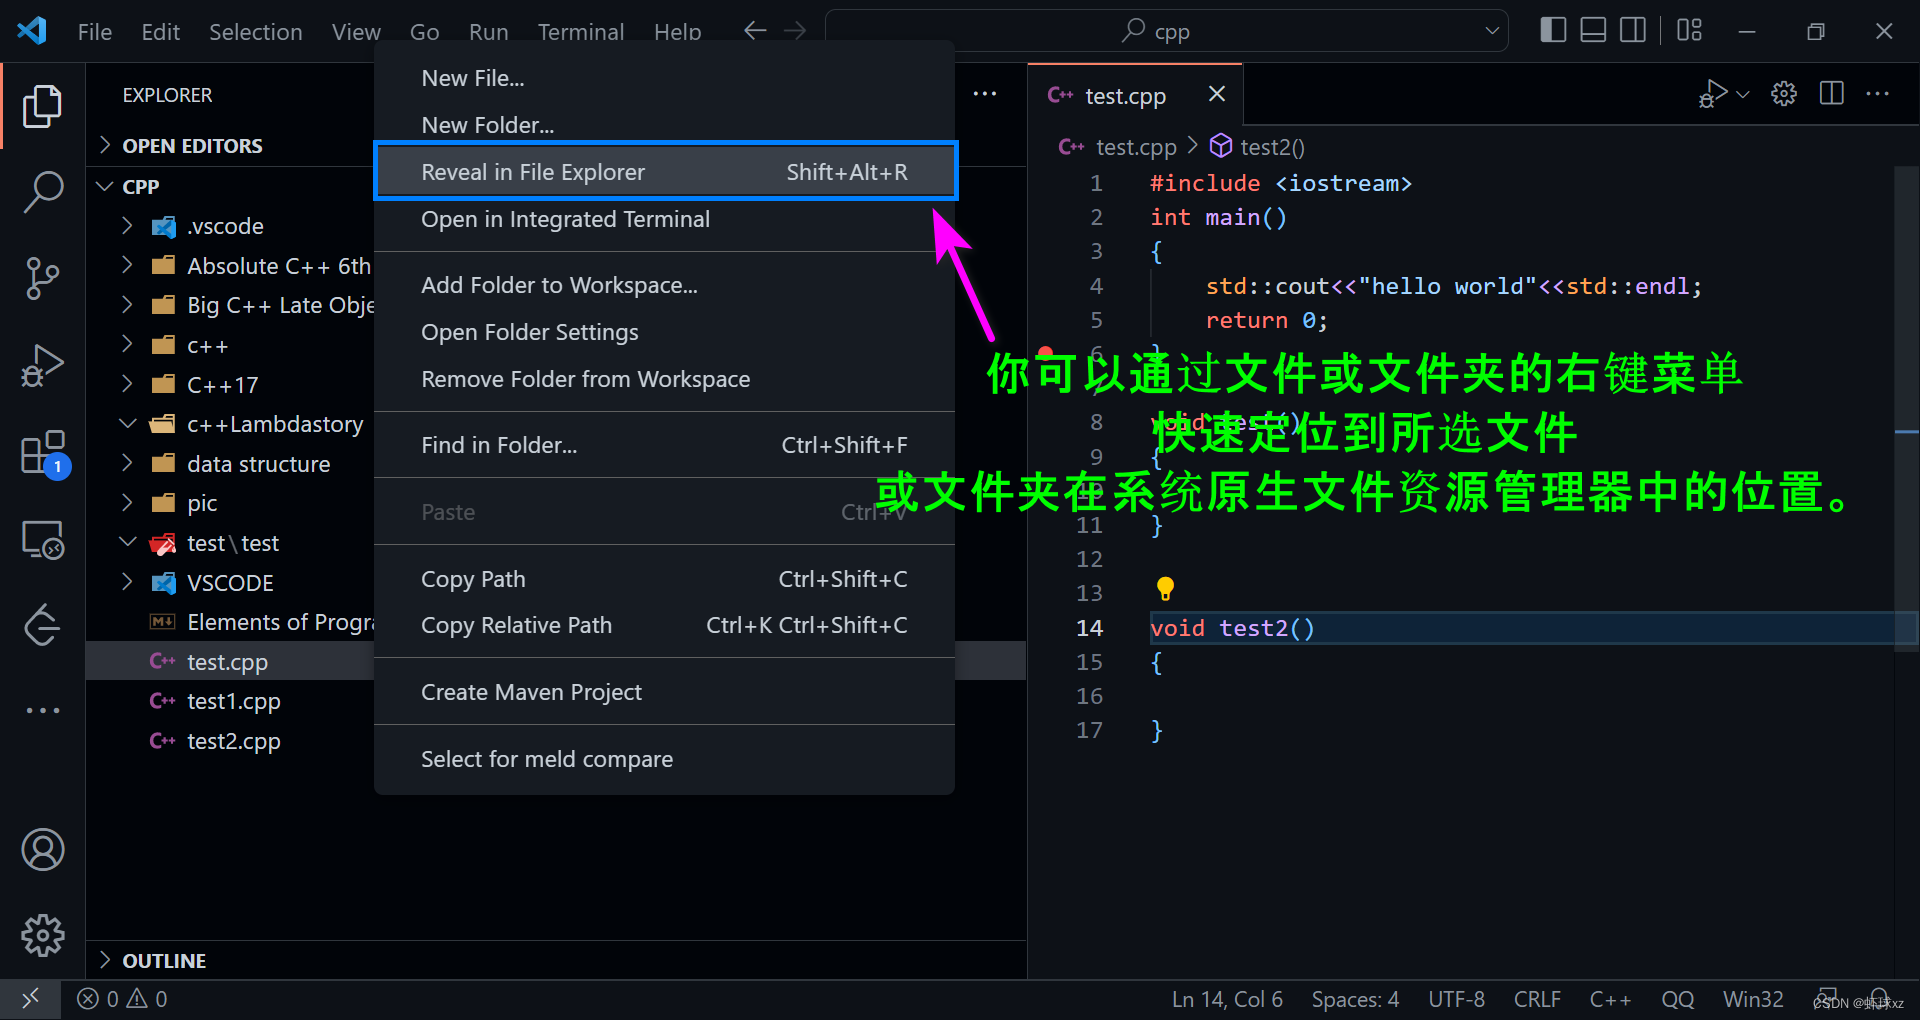
Task: Click QQ item in status bar
Action: tap(1677, 999)
